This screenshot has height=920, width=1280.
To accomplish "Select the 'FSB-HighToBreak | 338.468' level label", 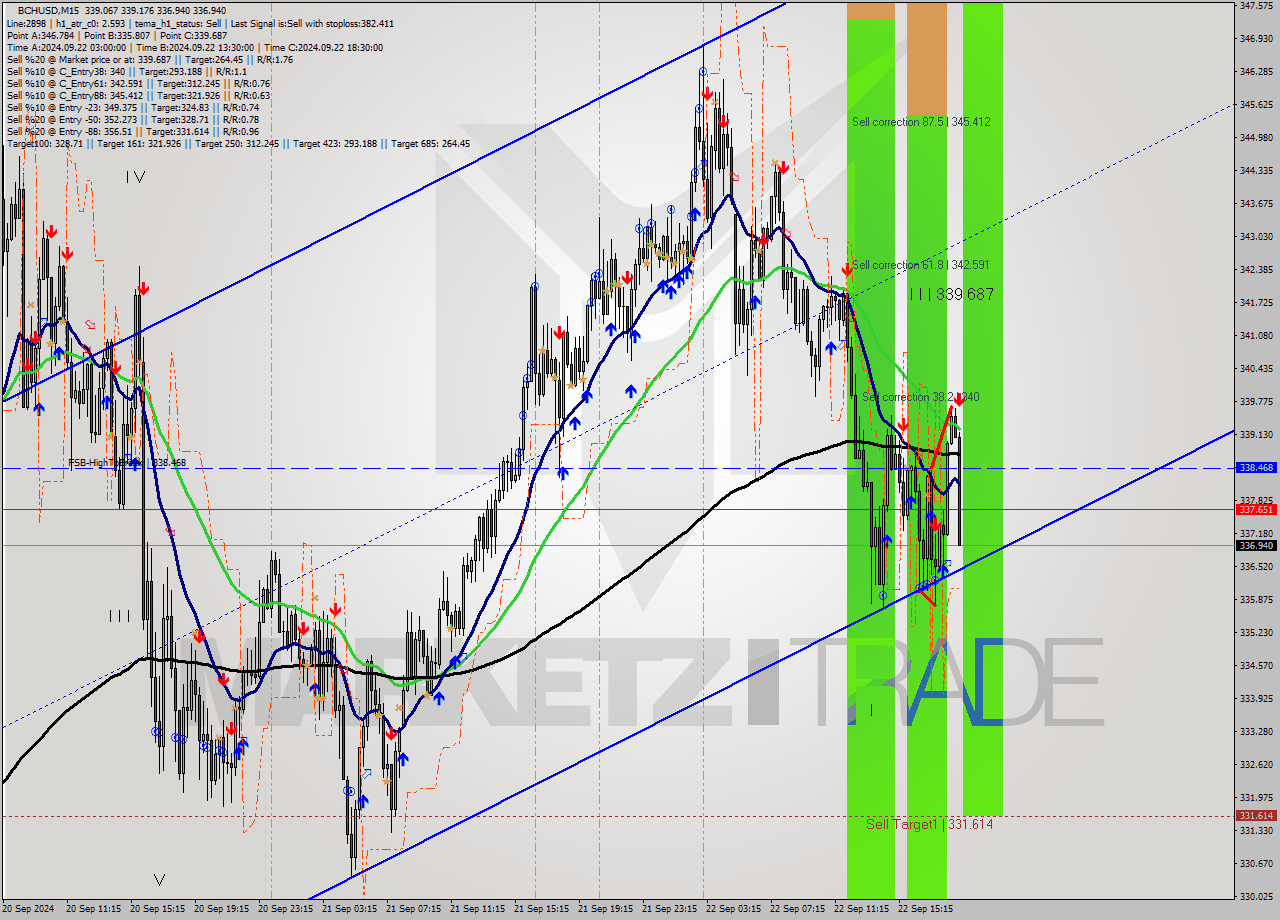I will (127, 463).
